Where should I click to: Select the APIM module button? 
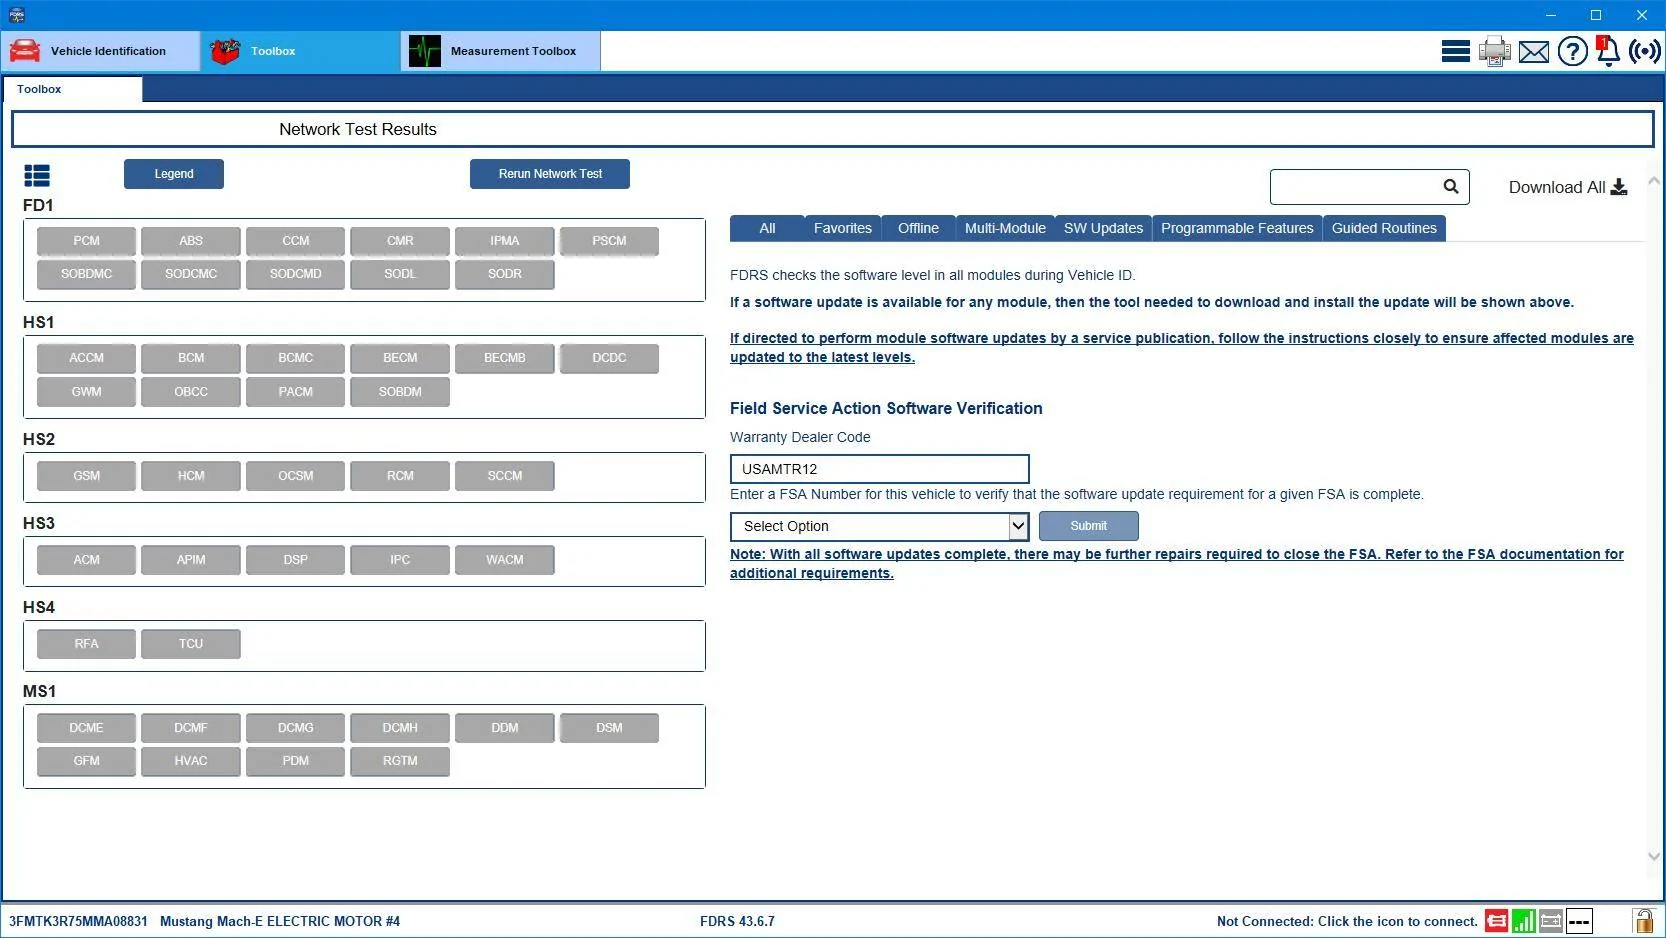(x=191, y=560)
